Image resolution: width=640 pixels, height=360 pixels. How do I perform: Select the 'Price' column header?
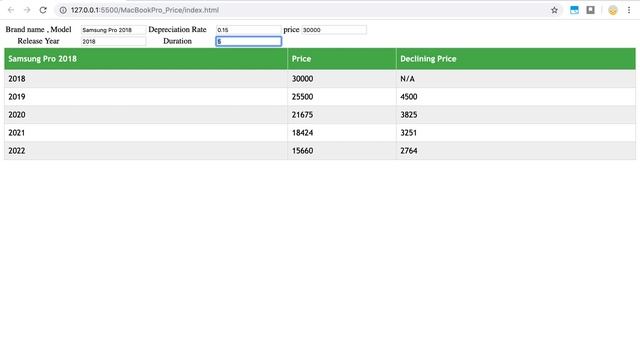pos(342,59)
